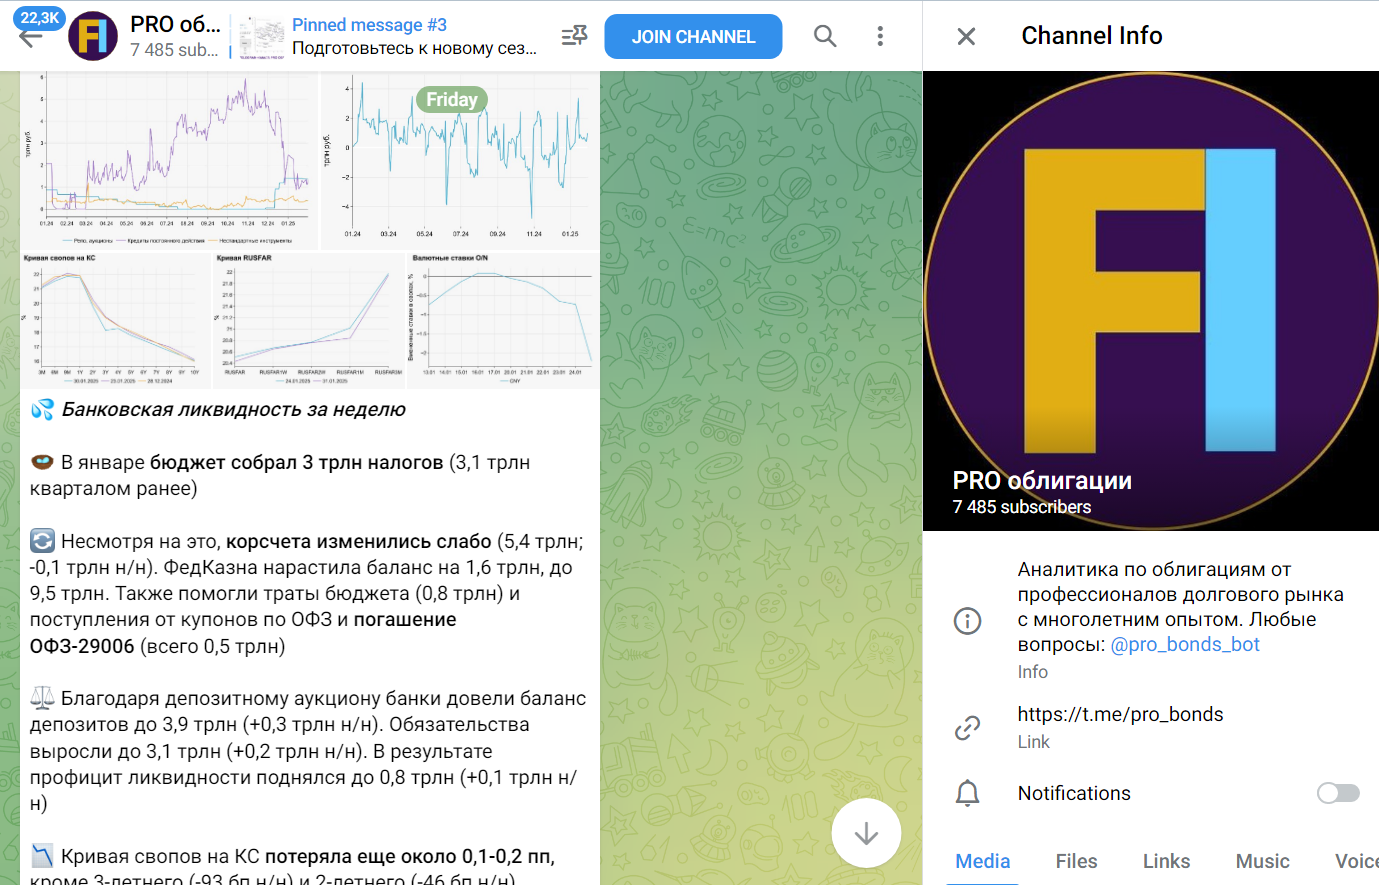The image size is (1379, 885).
Task: Open the @pro_bonds_bot link
Action: [x=1185, y=645]
